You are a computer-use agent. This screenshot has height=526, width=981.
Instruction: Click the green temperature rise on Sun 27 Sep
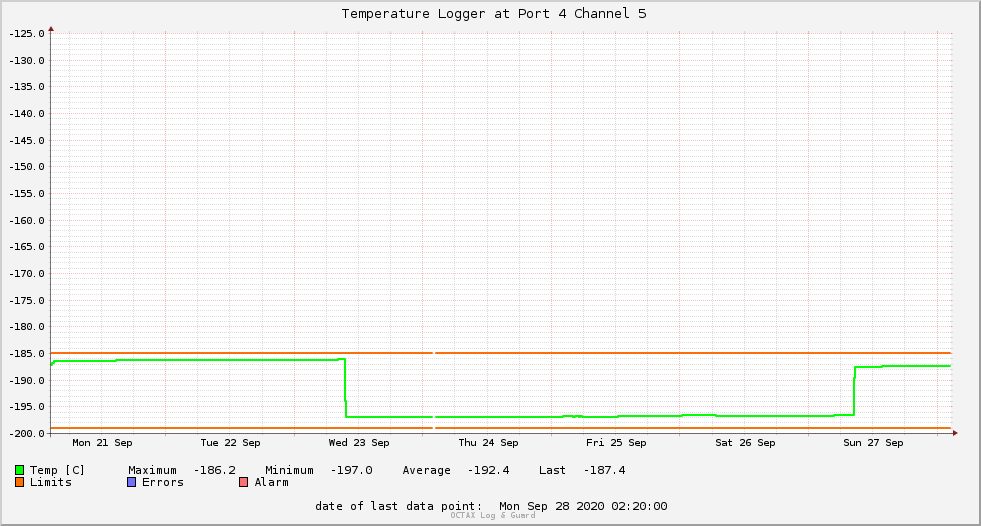(x=855, y=391)
